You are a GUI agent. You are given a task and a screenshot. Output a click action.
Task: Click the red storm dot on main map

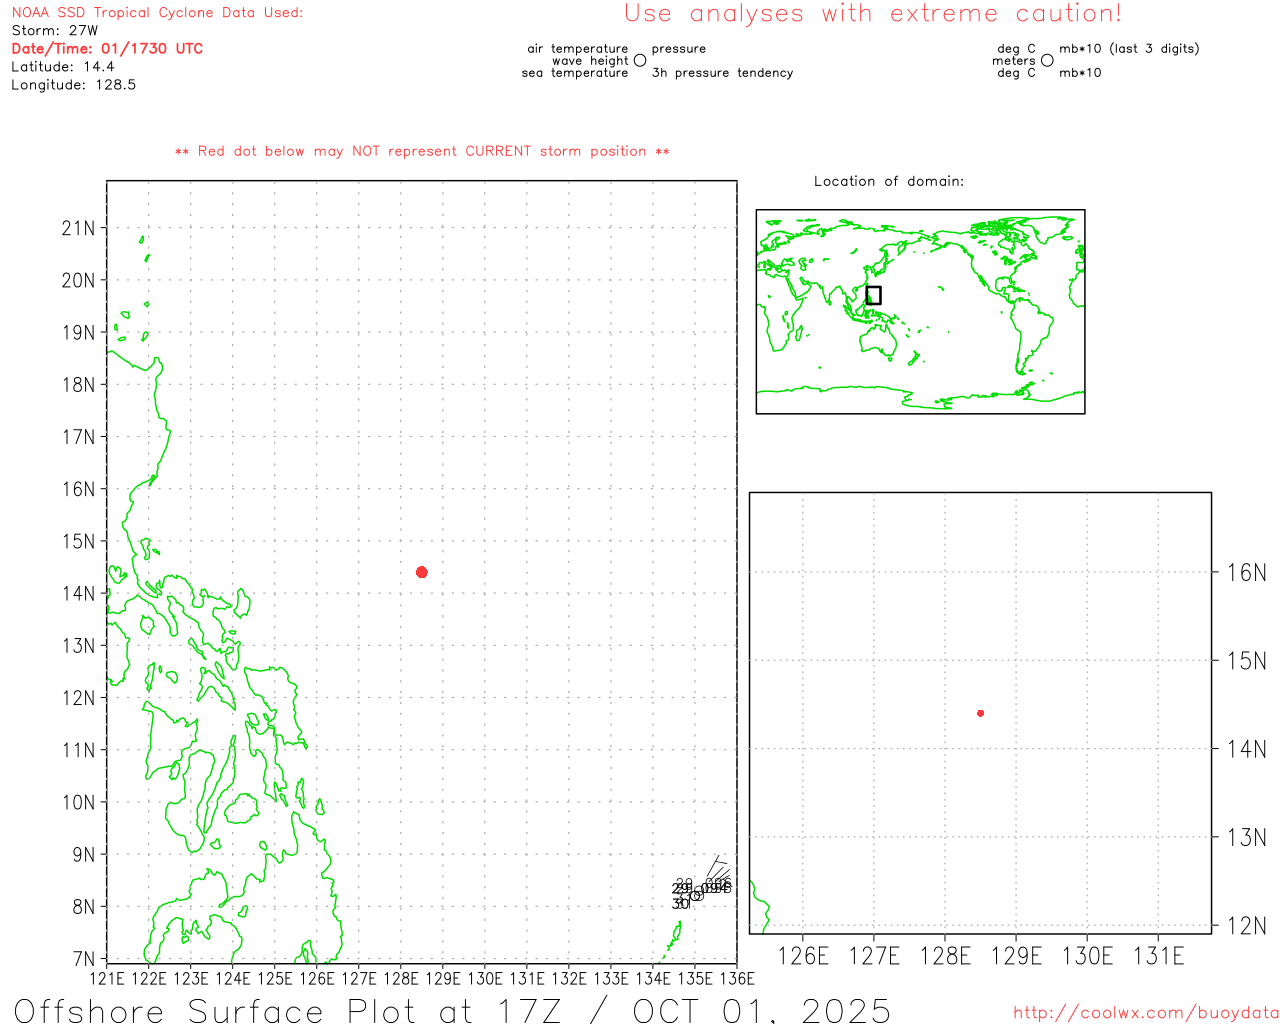point(421,572)
